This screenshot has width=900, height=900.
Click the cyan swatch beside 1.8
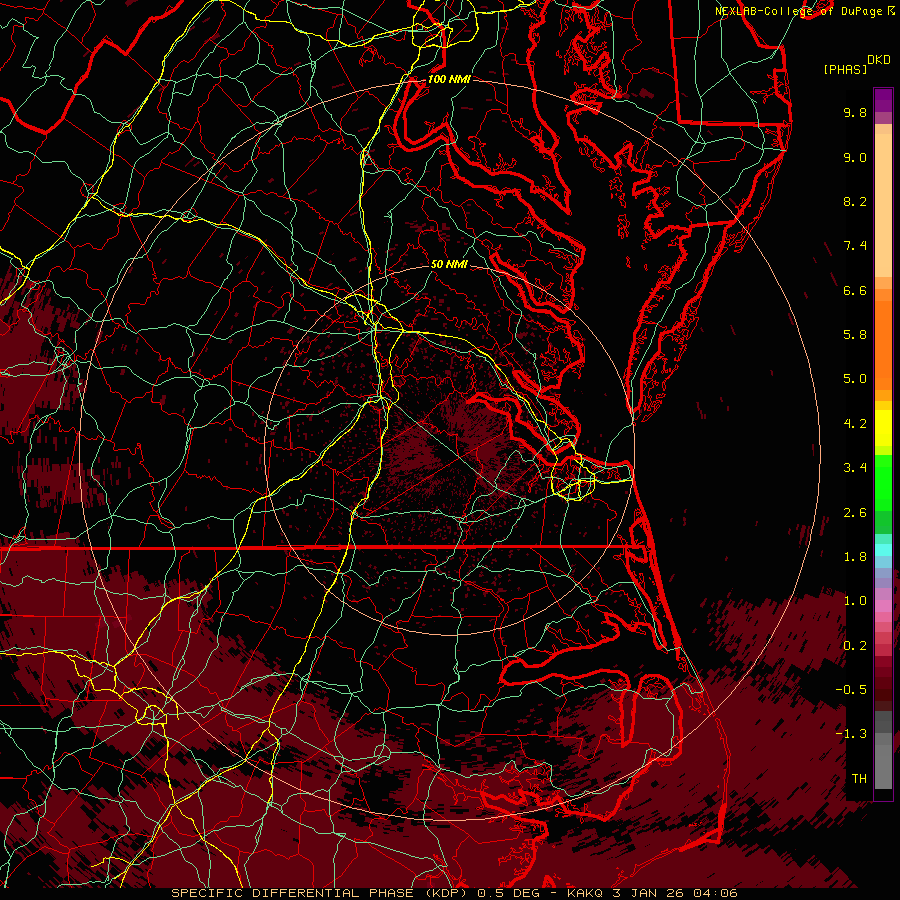pos(883,550)
